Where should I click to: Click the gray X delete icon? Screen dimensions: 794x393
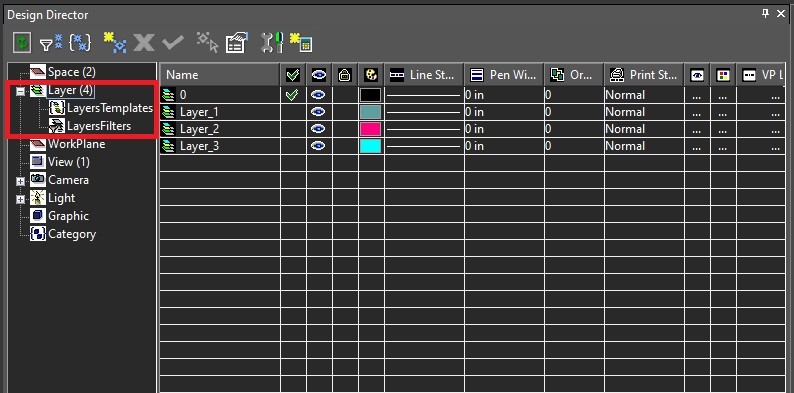point(144,44)
